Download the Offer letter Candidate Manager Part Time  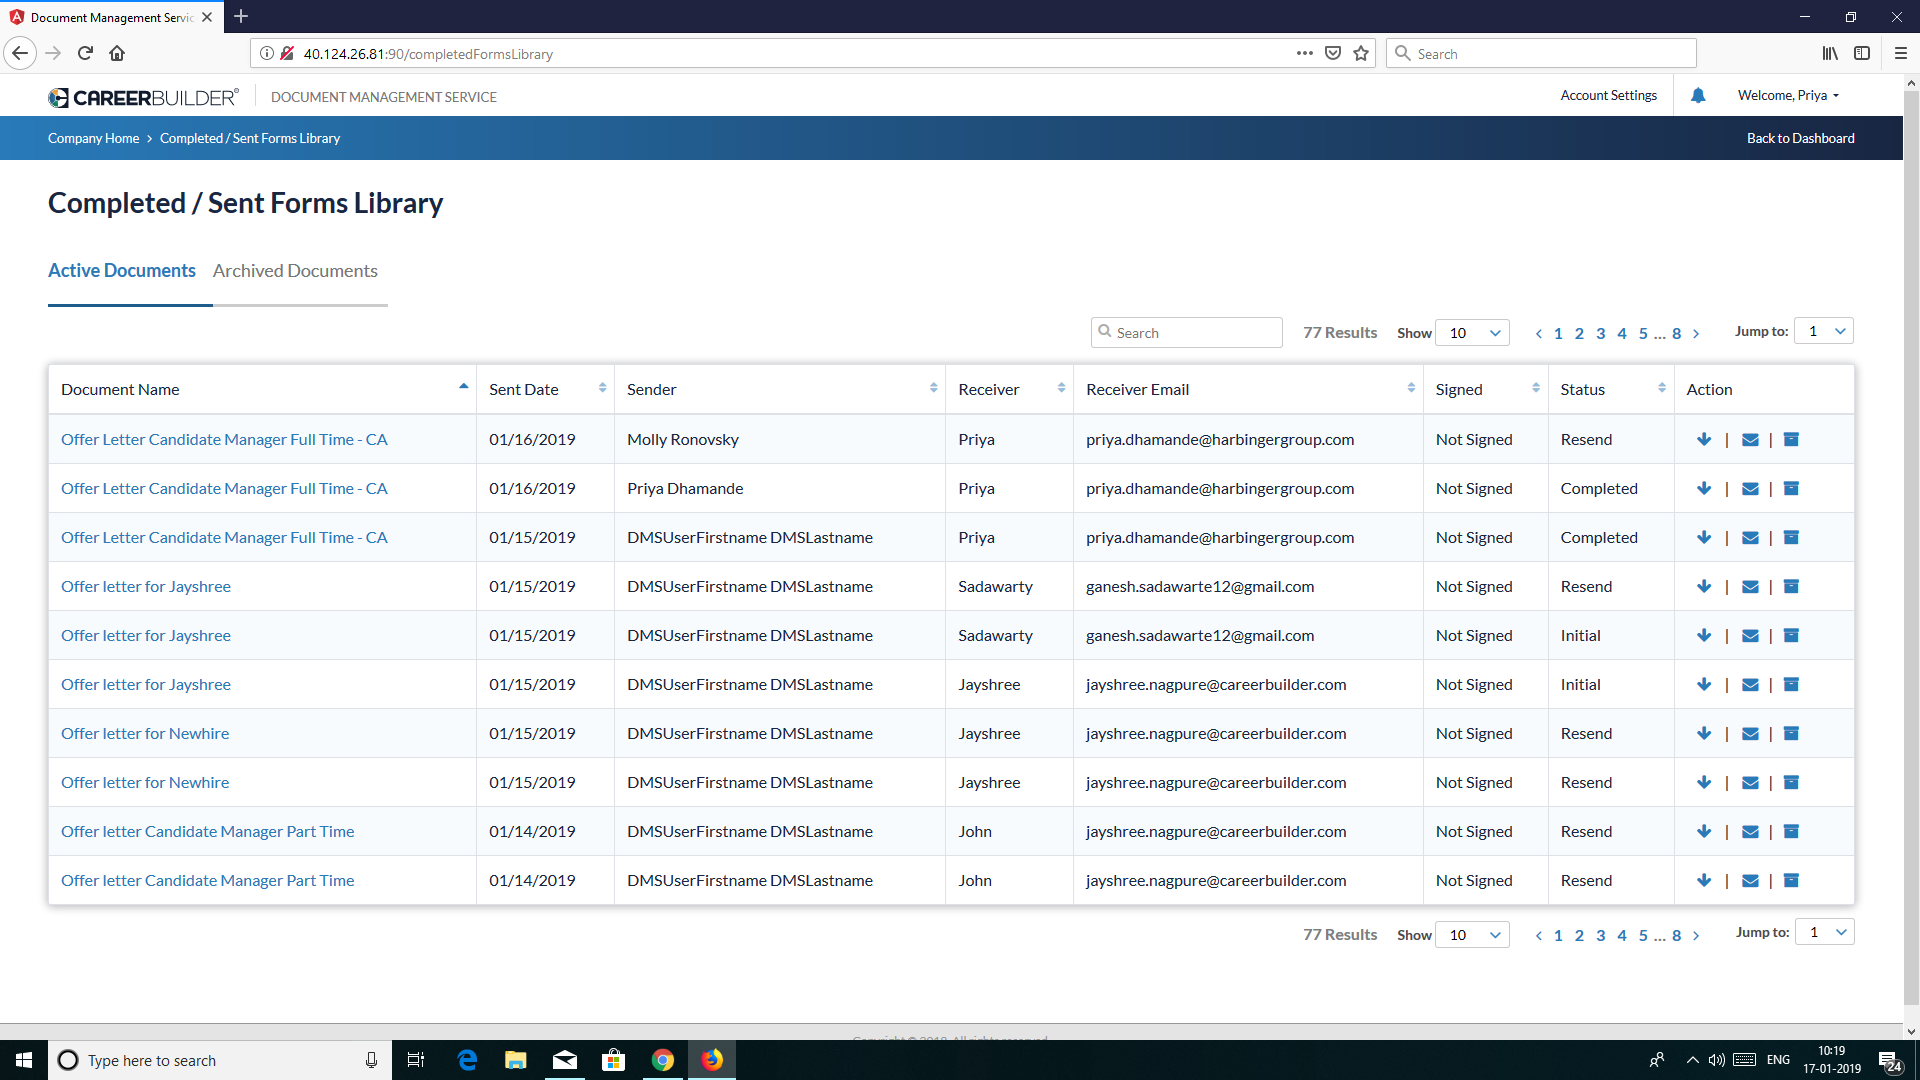[x=1704, y=831]
